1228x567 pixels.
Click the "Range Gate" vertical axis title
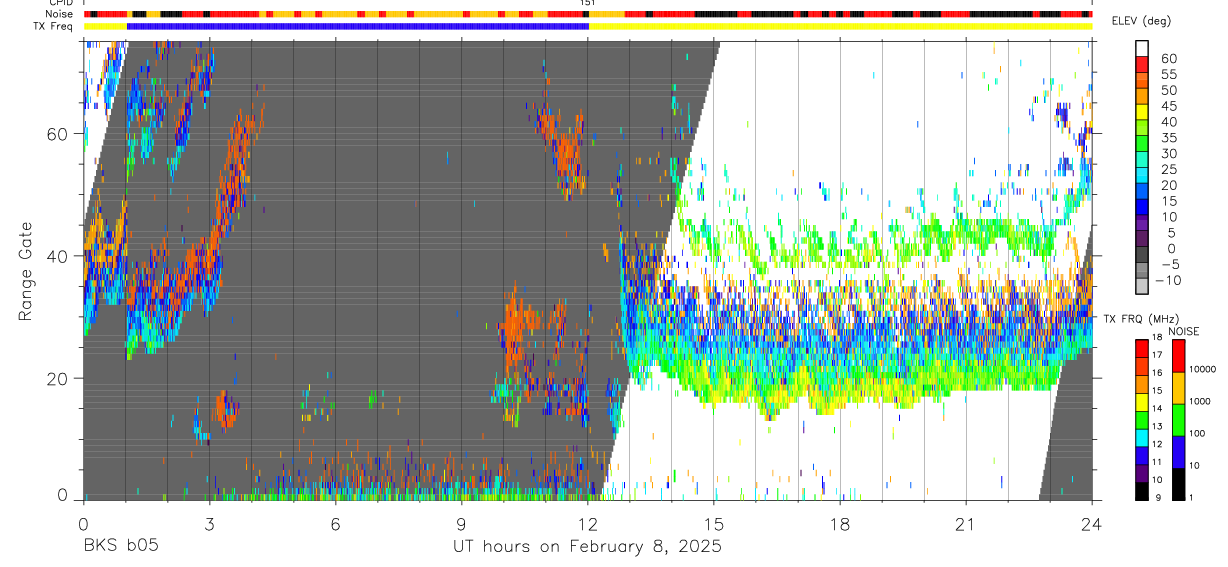point(26,272)
